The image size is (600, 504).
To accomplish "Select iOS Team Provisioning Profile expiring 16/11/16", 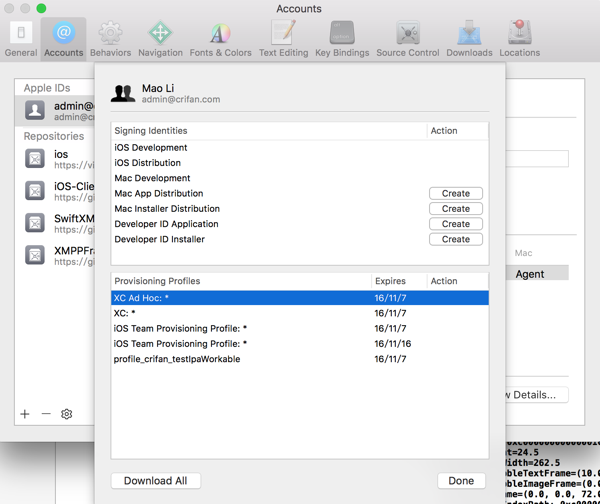I will point(300,344).
